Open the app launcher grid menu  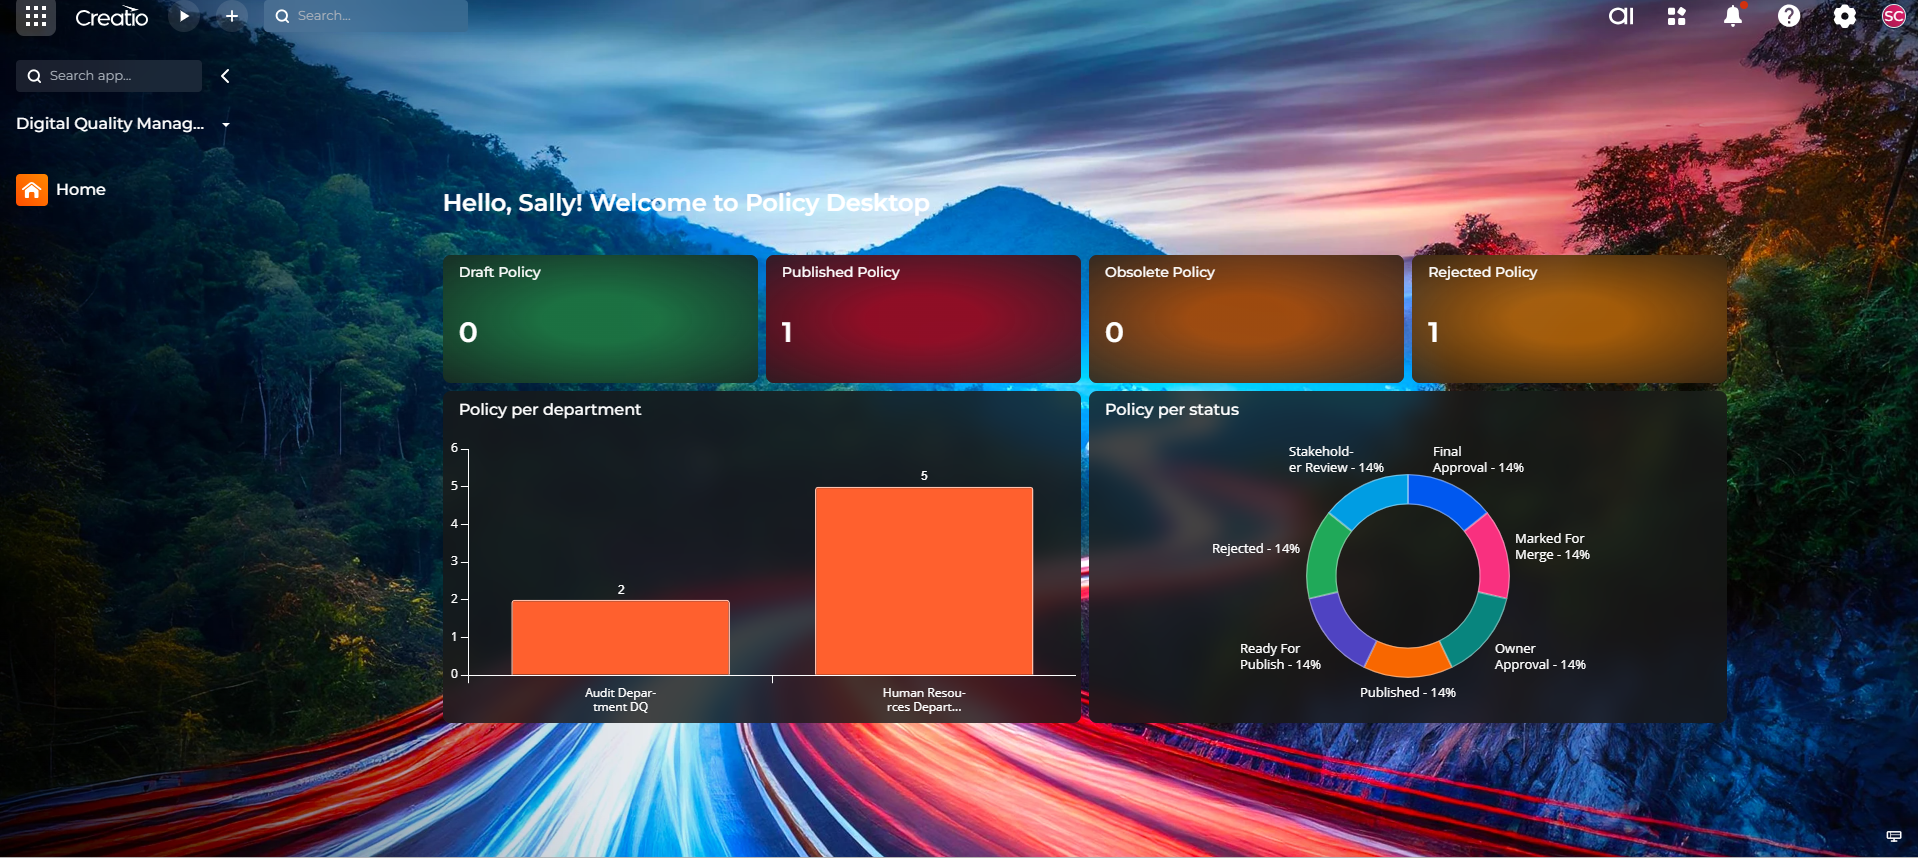pyautogui.click(x=36, y=16)
